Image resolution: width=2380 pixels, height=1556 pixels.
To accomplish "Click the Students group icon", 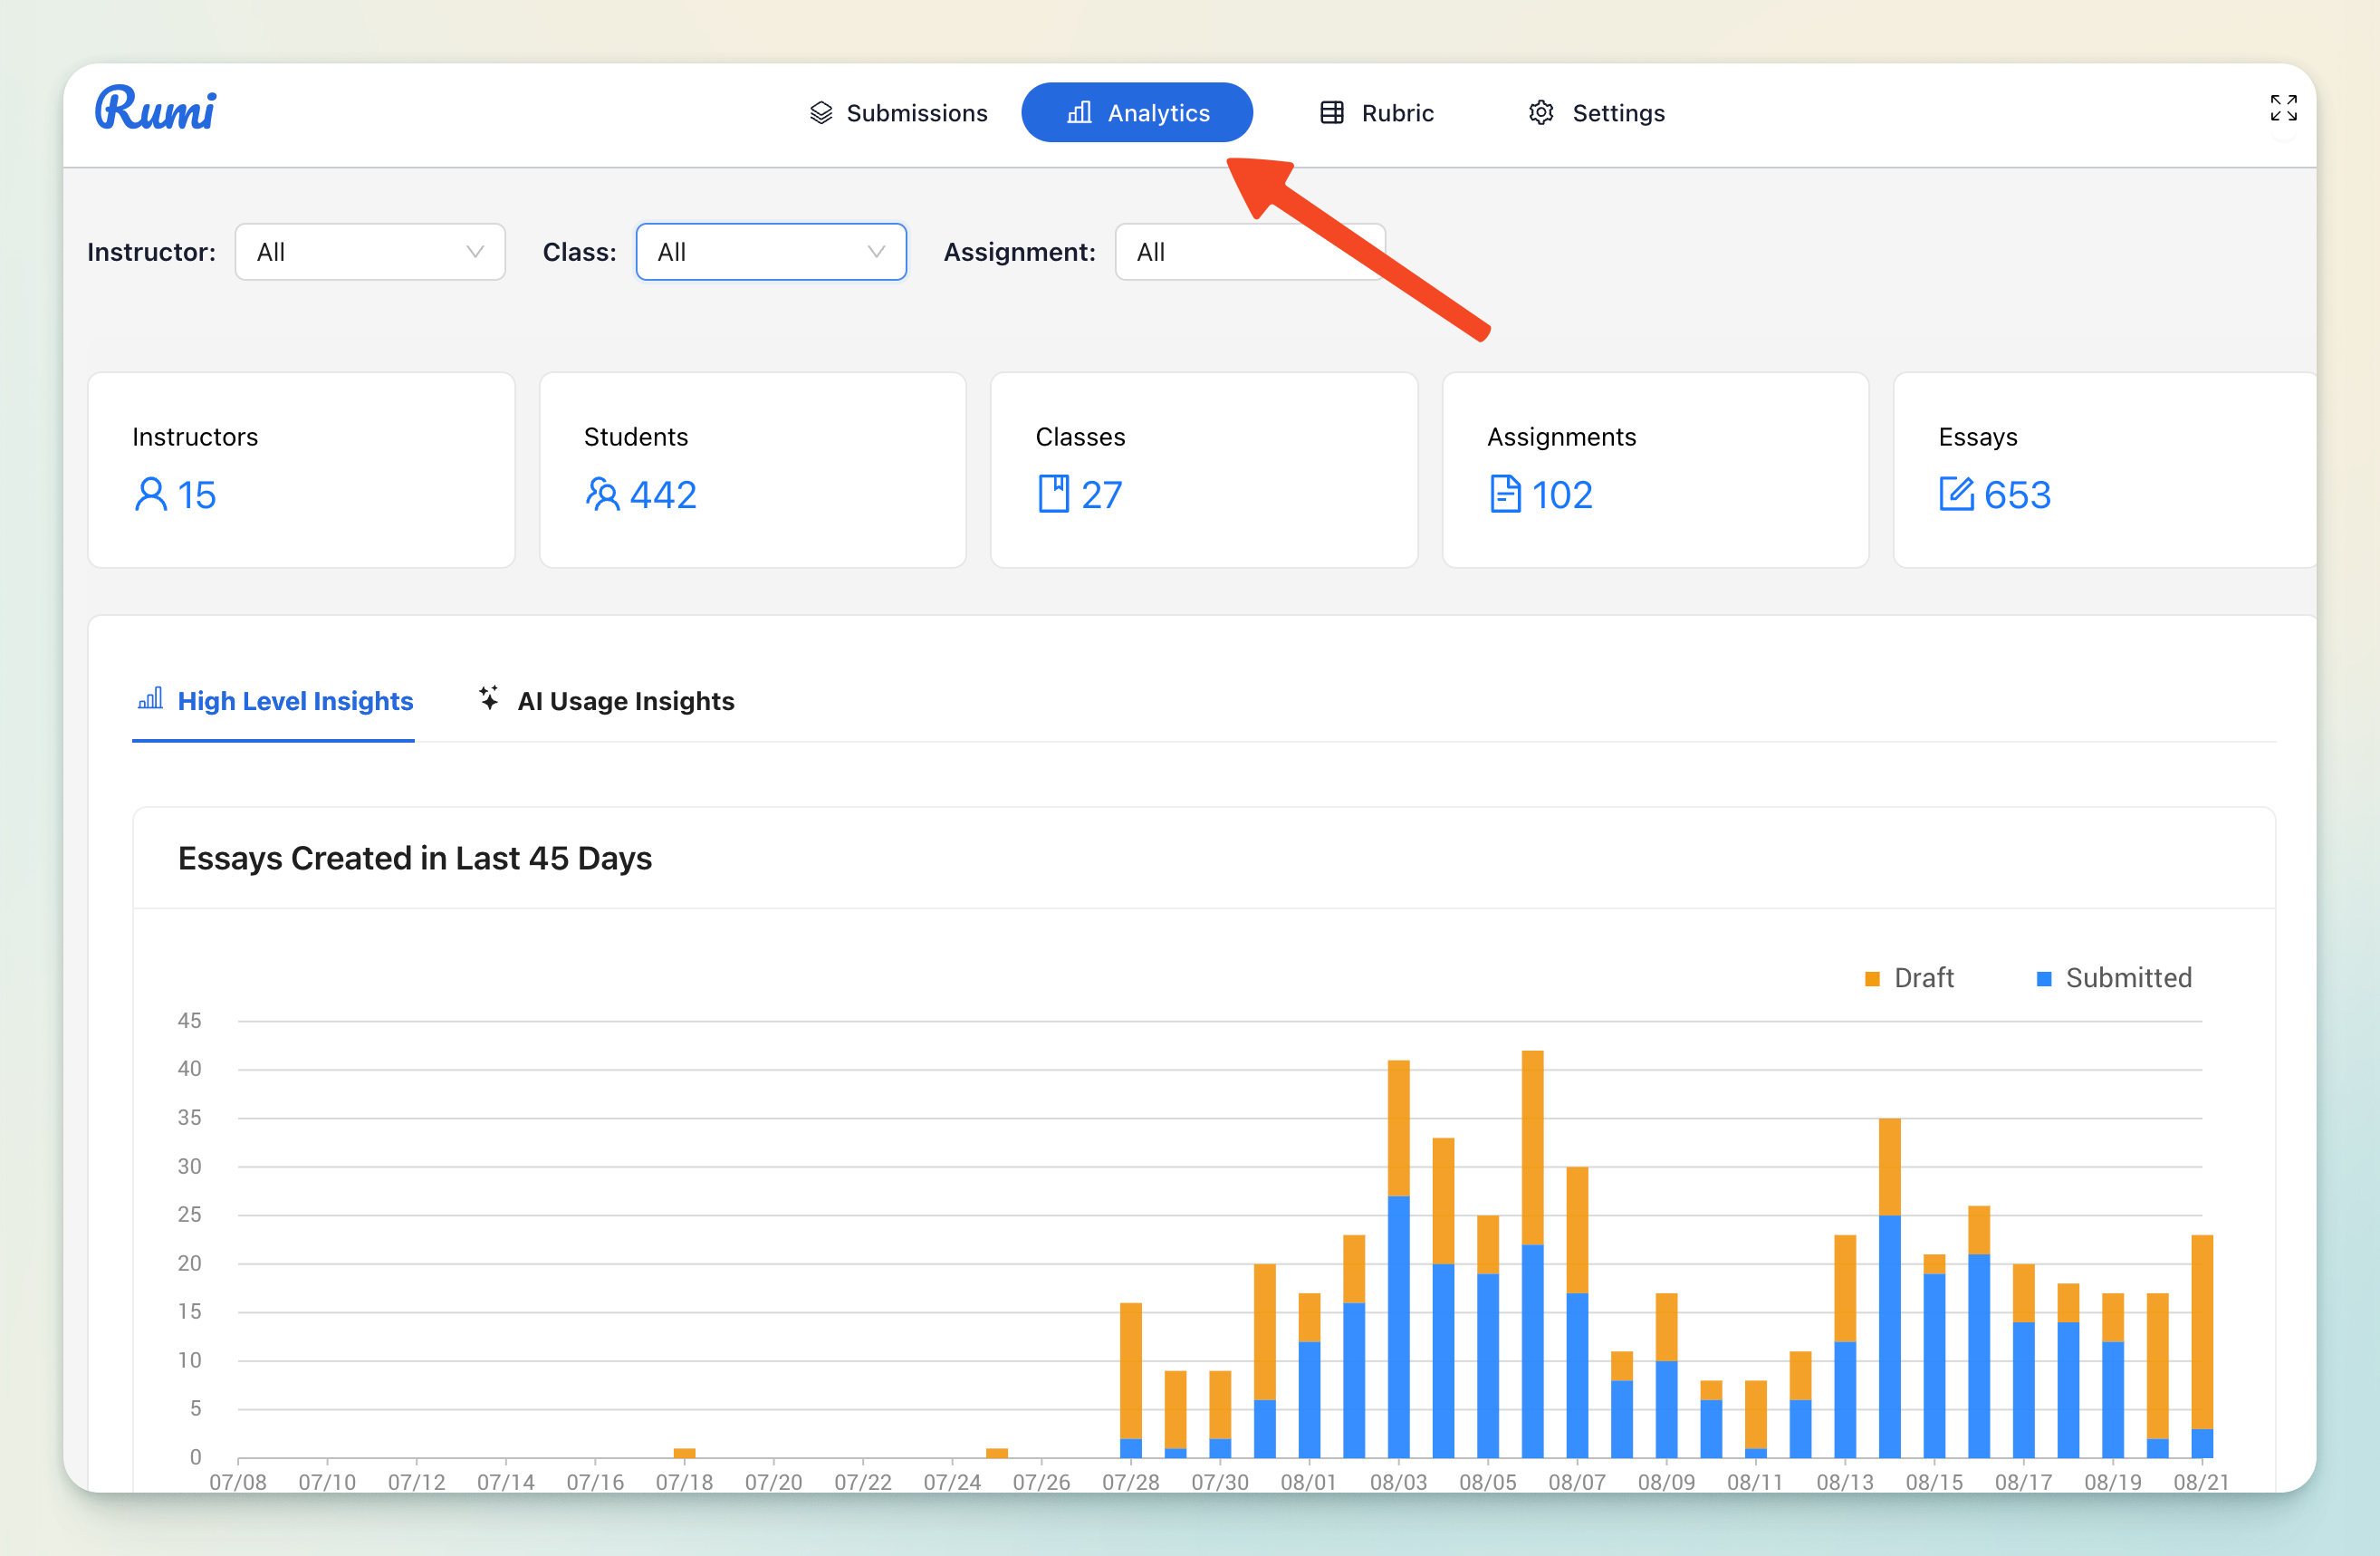I will [602, 494].
